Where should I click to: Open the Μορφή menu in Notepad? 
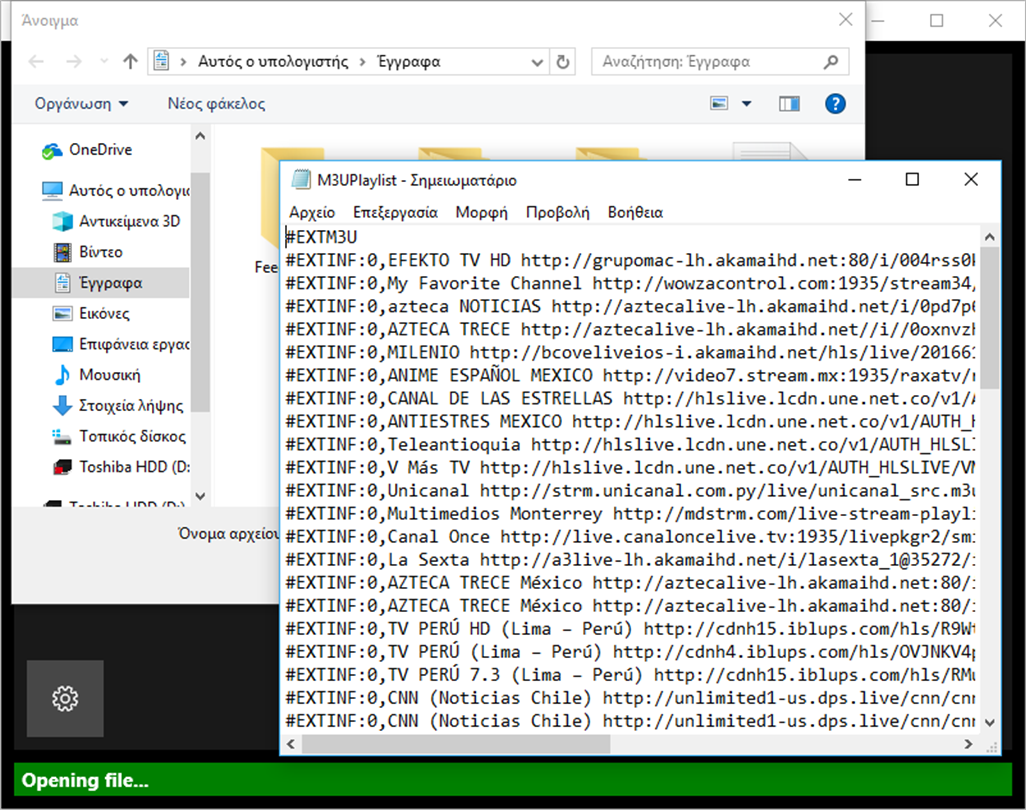click(482, 212)
